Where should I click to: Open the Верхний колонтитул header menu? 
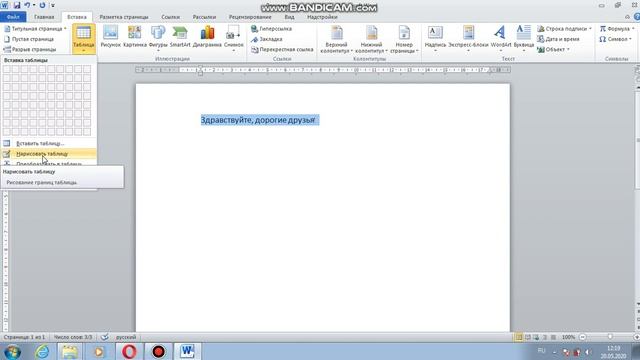[x=336, y=39]
